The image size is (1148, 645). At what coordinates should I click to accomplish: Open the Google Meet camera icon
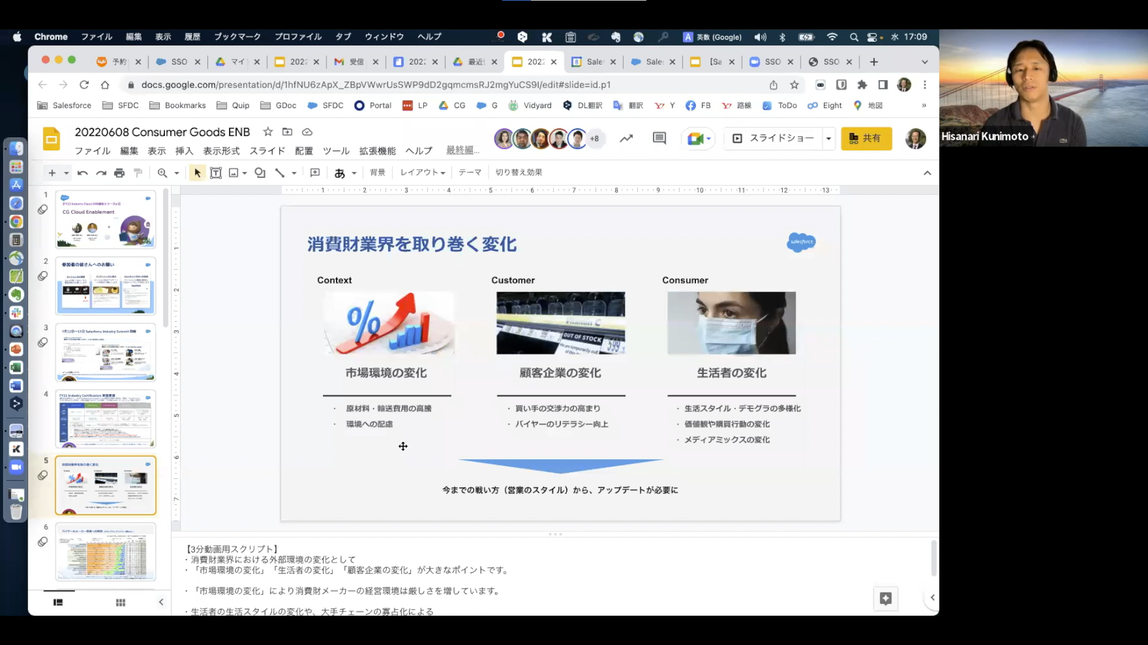(x=696, y=138)
